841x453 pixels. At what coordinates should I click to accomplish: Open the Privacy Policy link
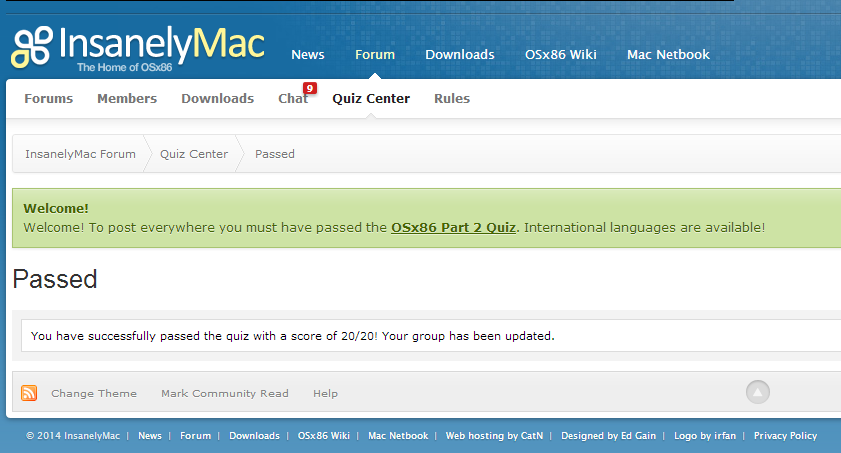[785, 436]
